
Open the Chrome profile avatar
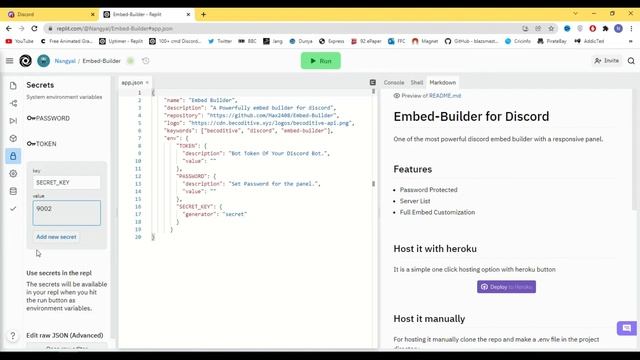pos(618,28)
